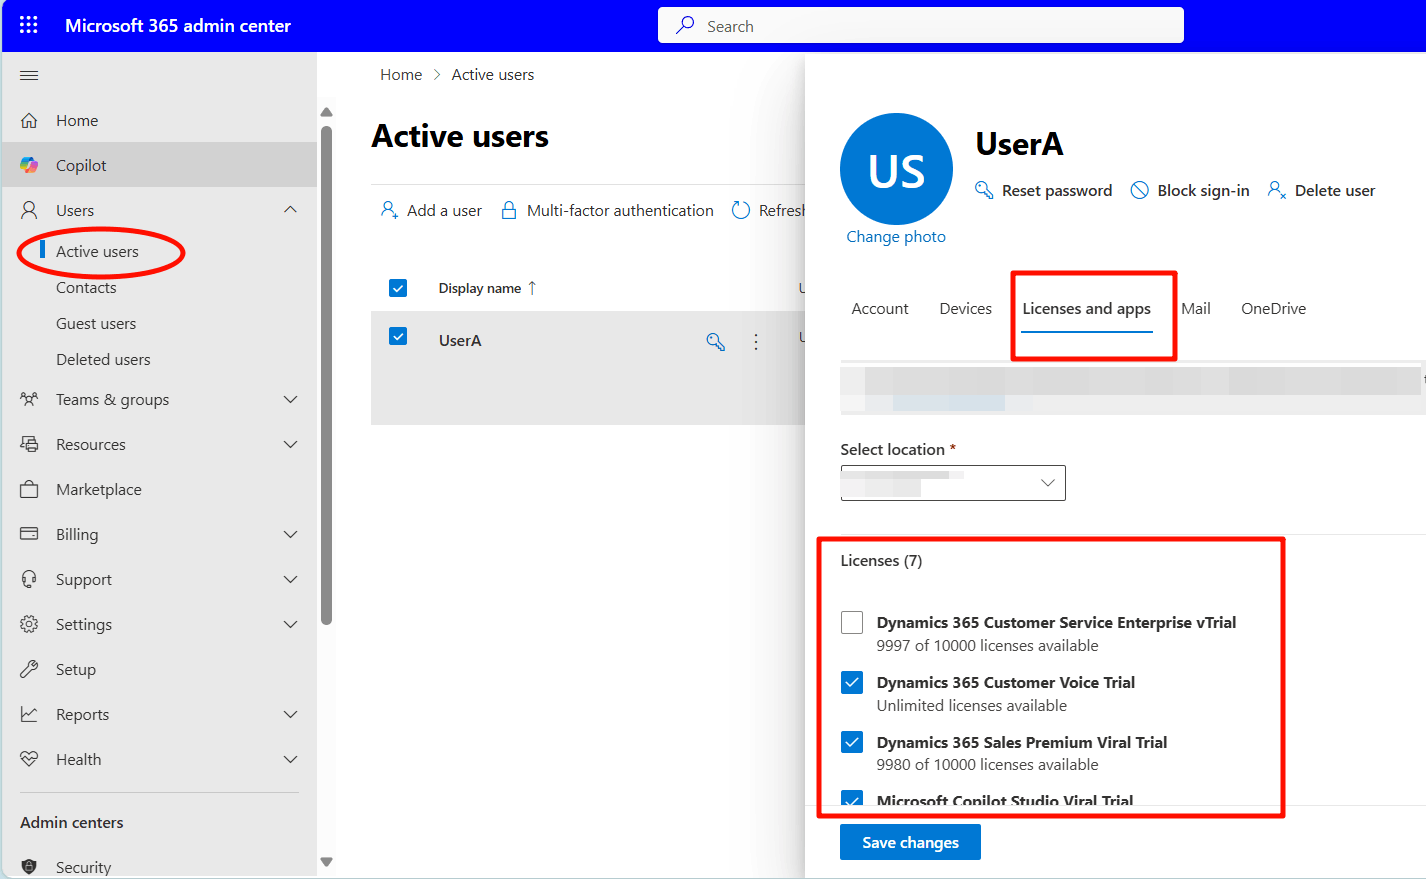
Task: Open Marketplace via its bag icon
Action: (29, 489)
